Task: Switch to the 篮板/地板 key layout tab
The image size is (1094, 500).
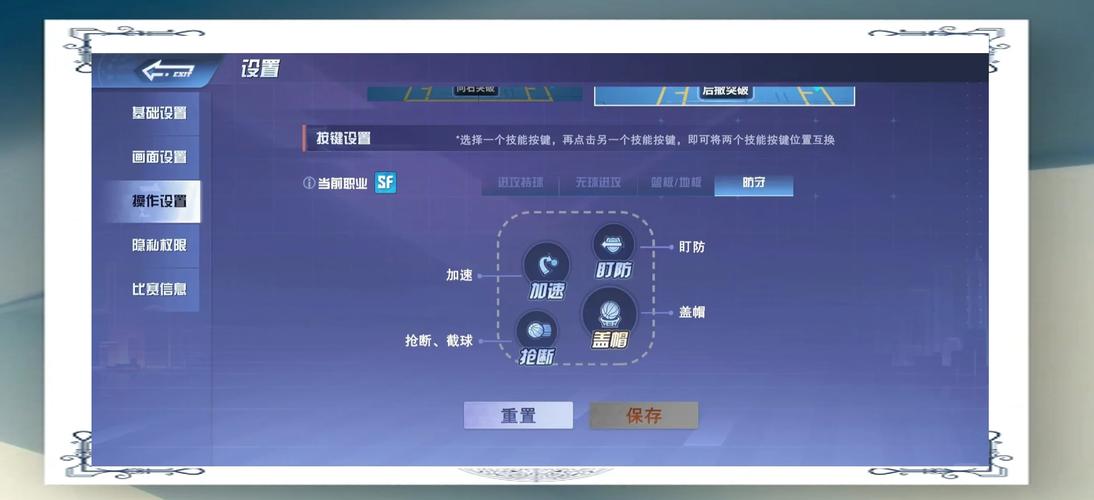Action: [676, 184]
